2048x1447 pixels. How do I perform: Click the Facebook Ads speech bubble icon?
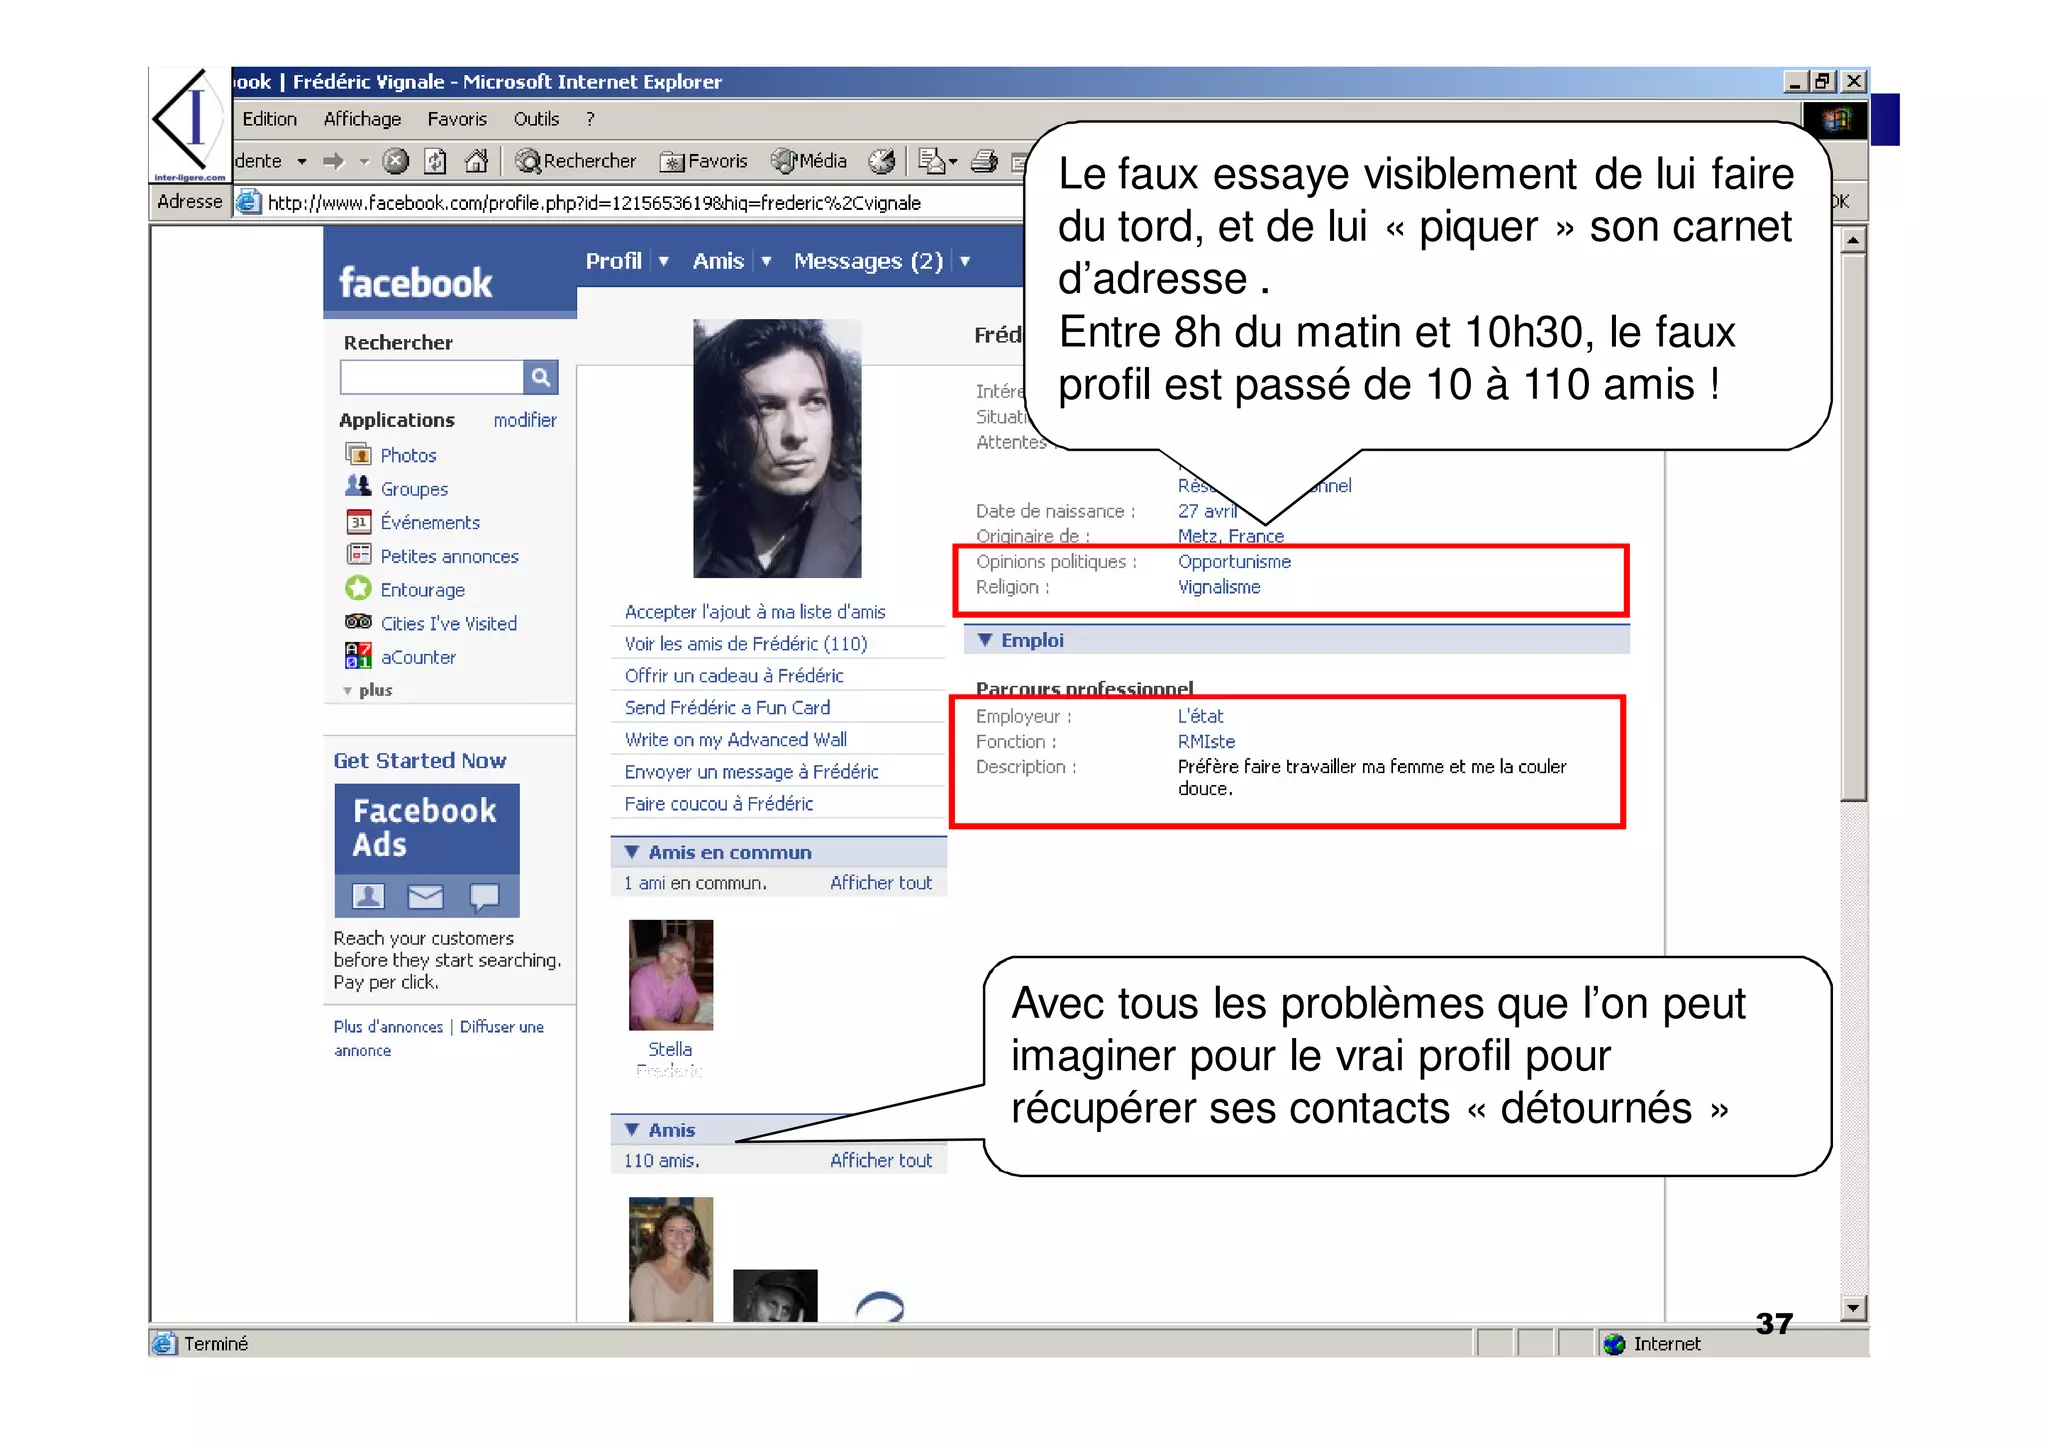484,897
